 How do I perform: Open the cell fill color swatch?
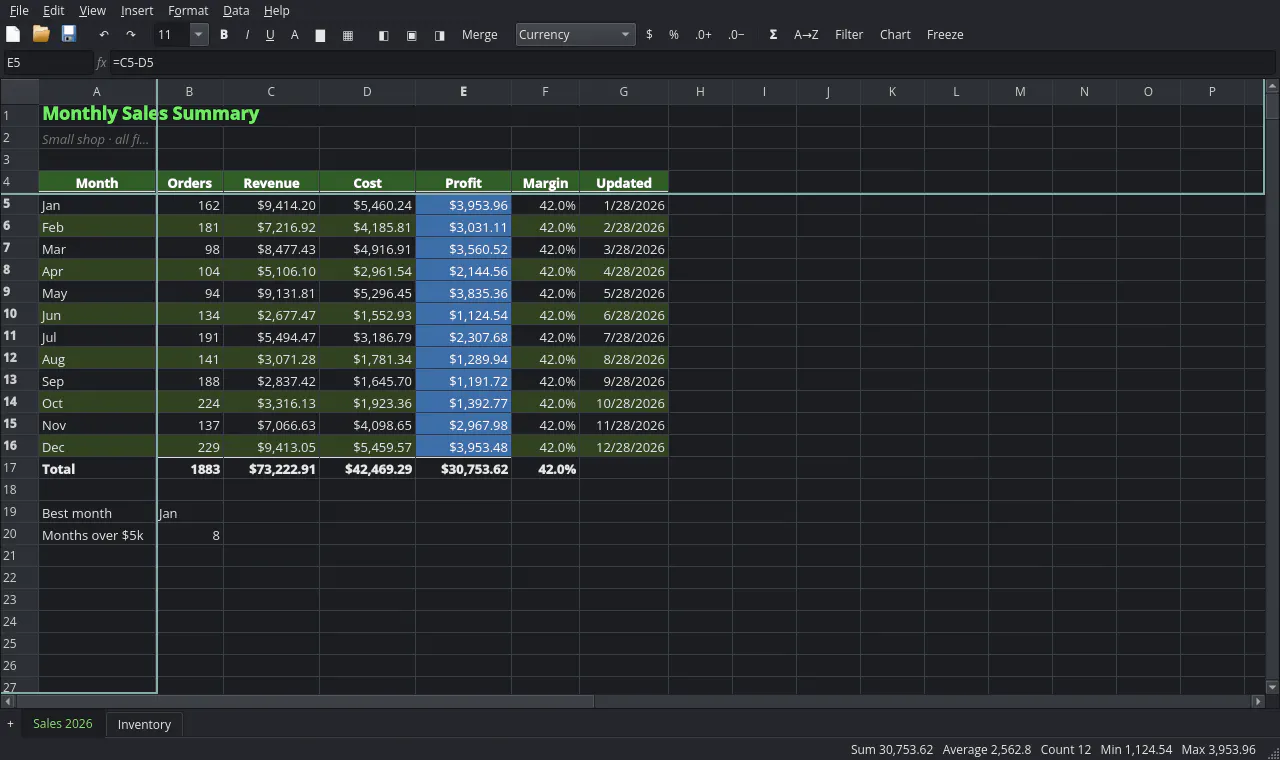[x=320, y=34]
